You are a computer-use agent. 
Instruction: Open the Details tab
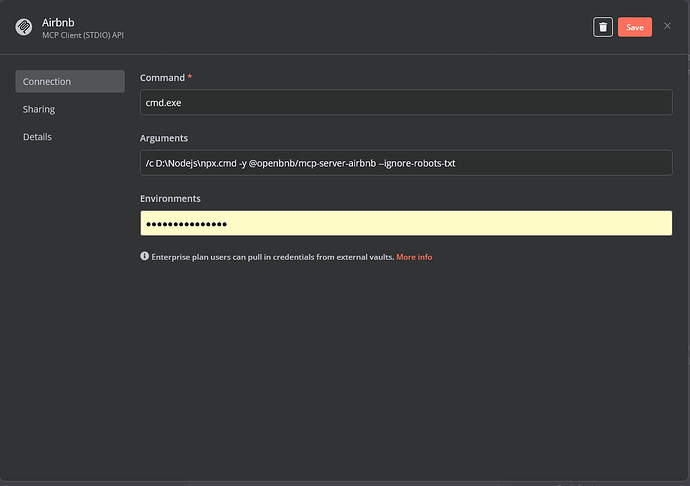pyautogui.click(x=37, y=137)
